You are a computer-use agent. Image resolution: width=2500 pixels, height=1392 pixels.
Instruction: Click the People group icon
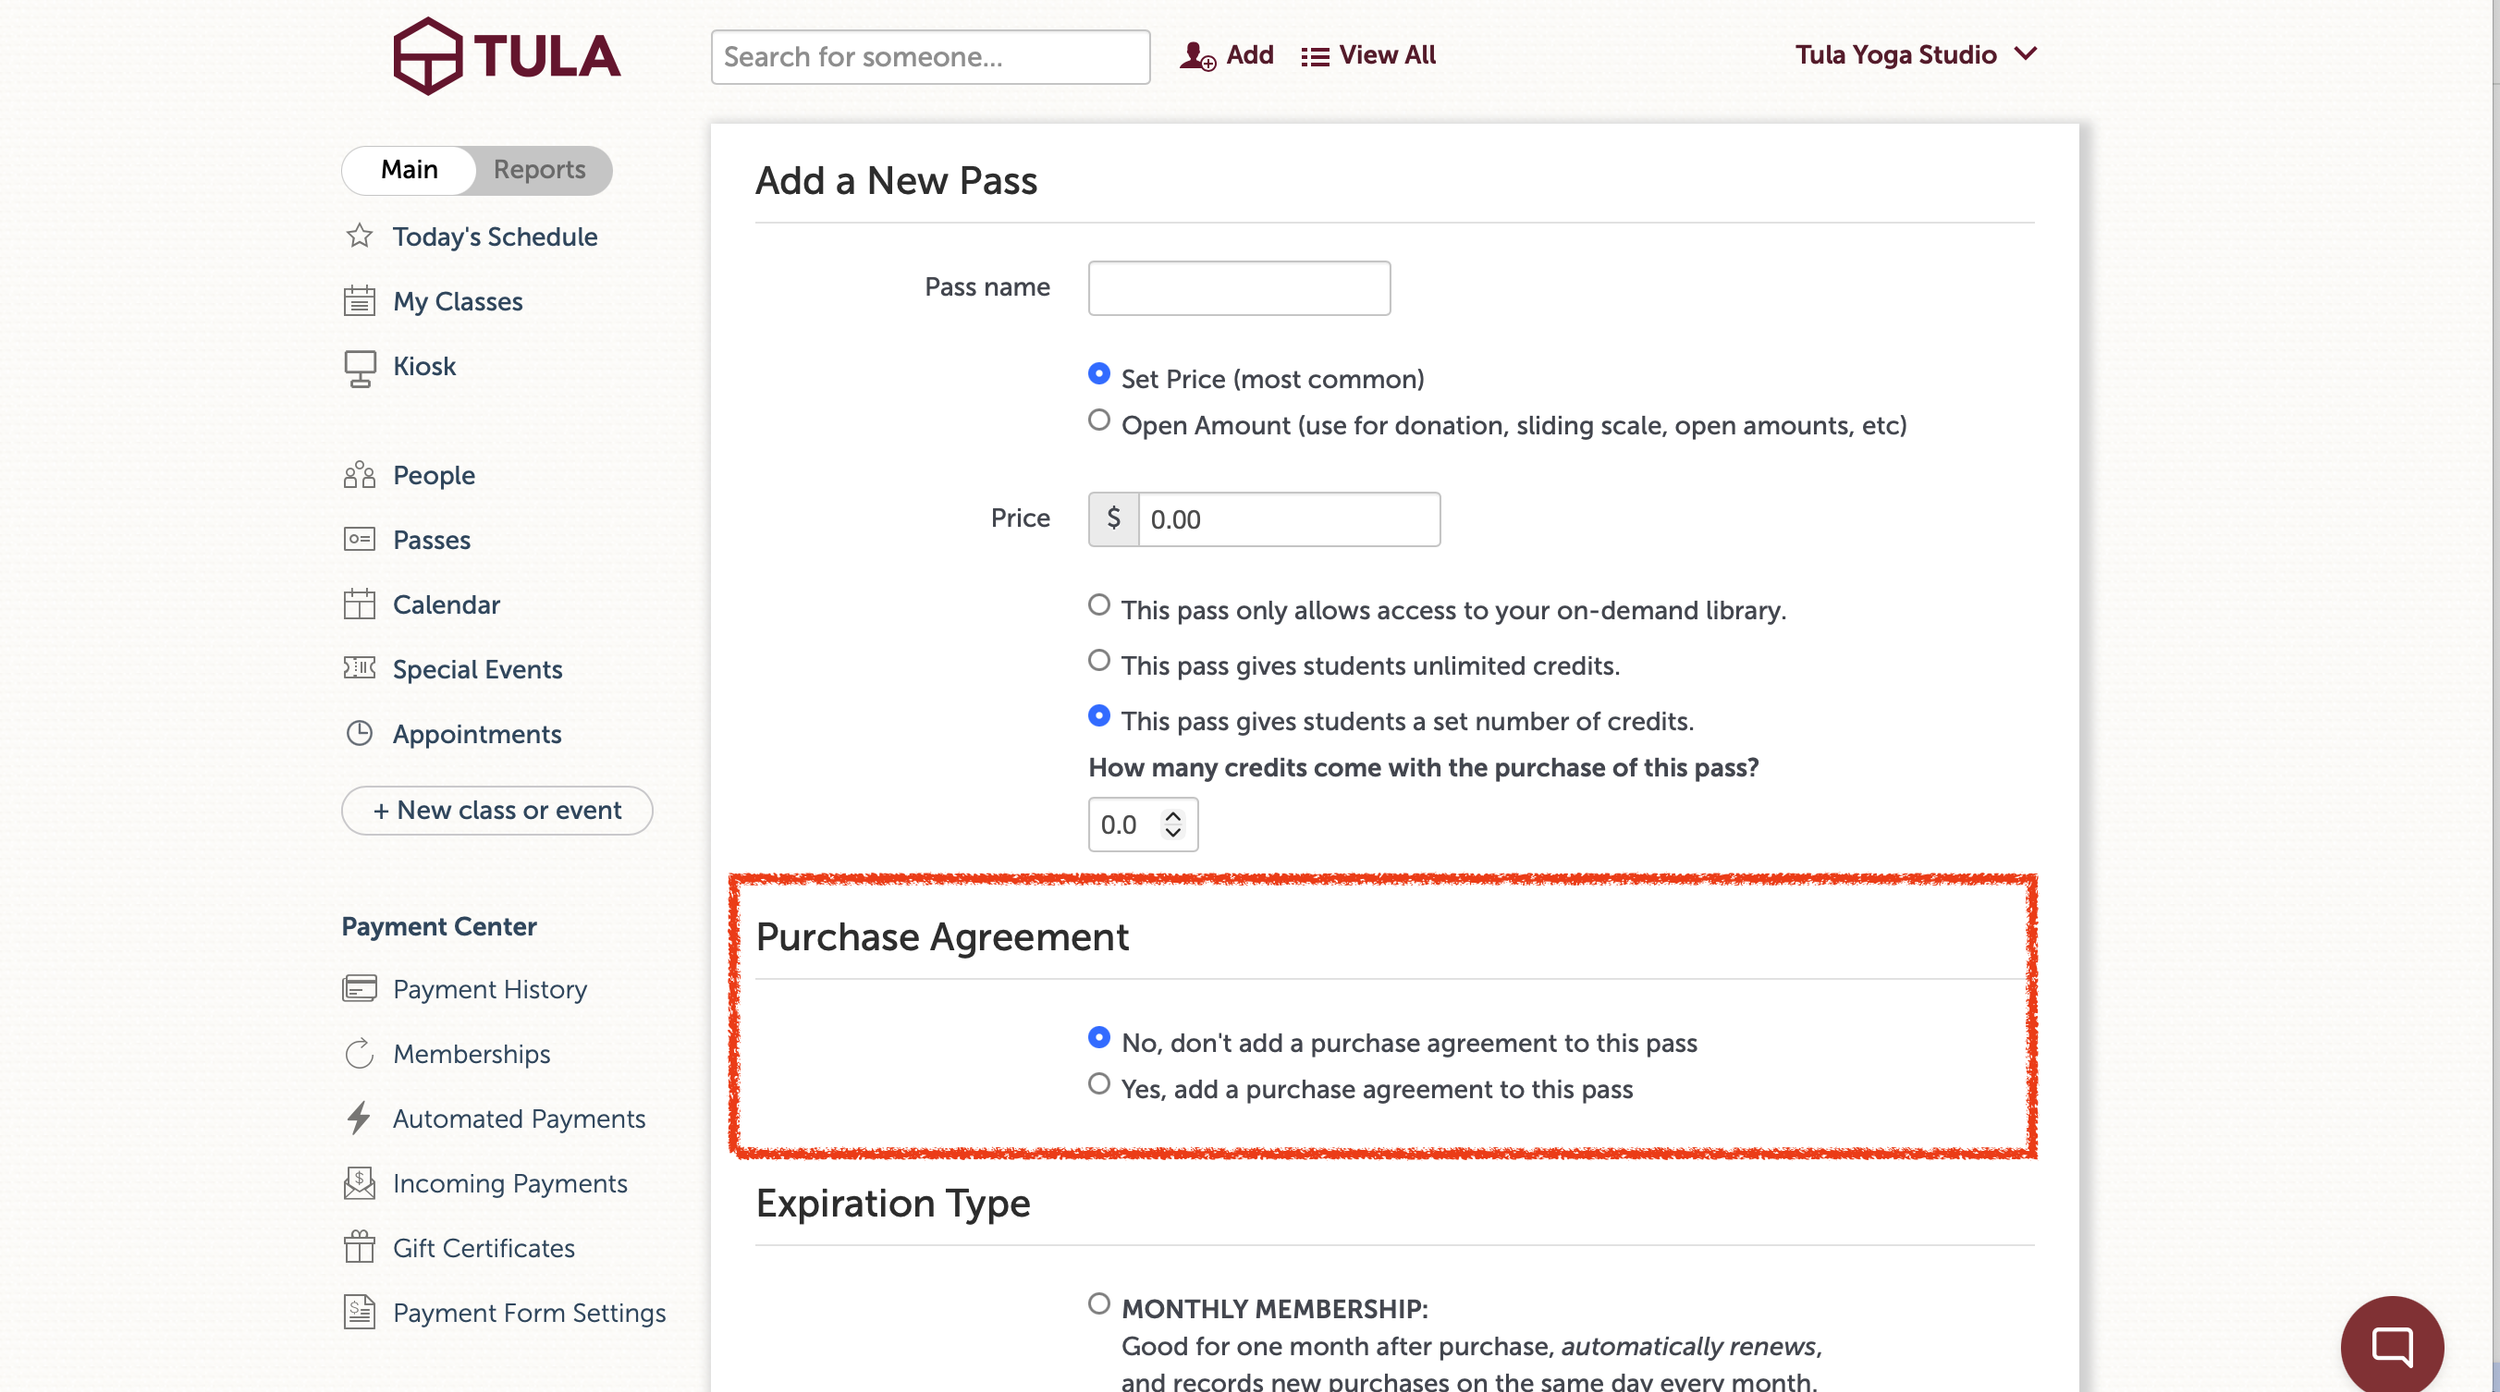pyautogui.click(x=359, y=475)
